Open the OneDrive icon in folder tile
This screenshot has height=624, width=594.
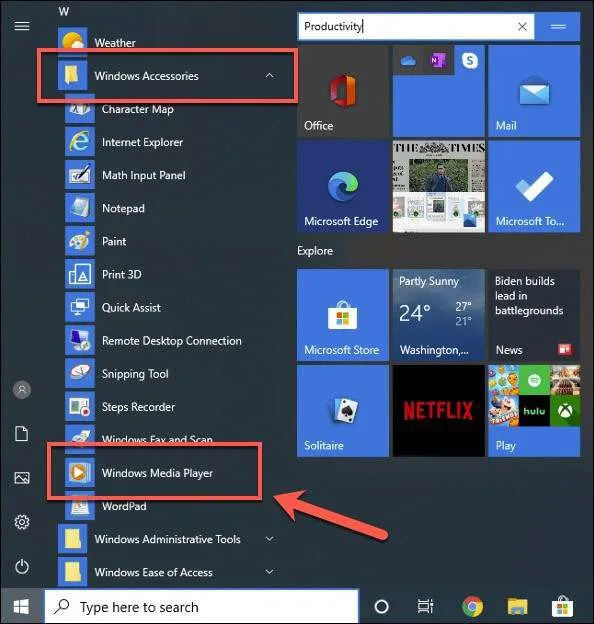pyautogui.click(x=408, y=61)
